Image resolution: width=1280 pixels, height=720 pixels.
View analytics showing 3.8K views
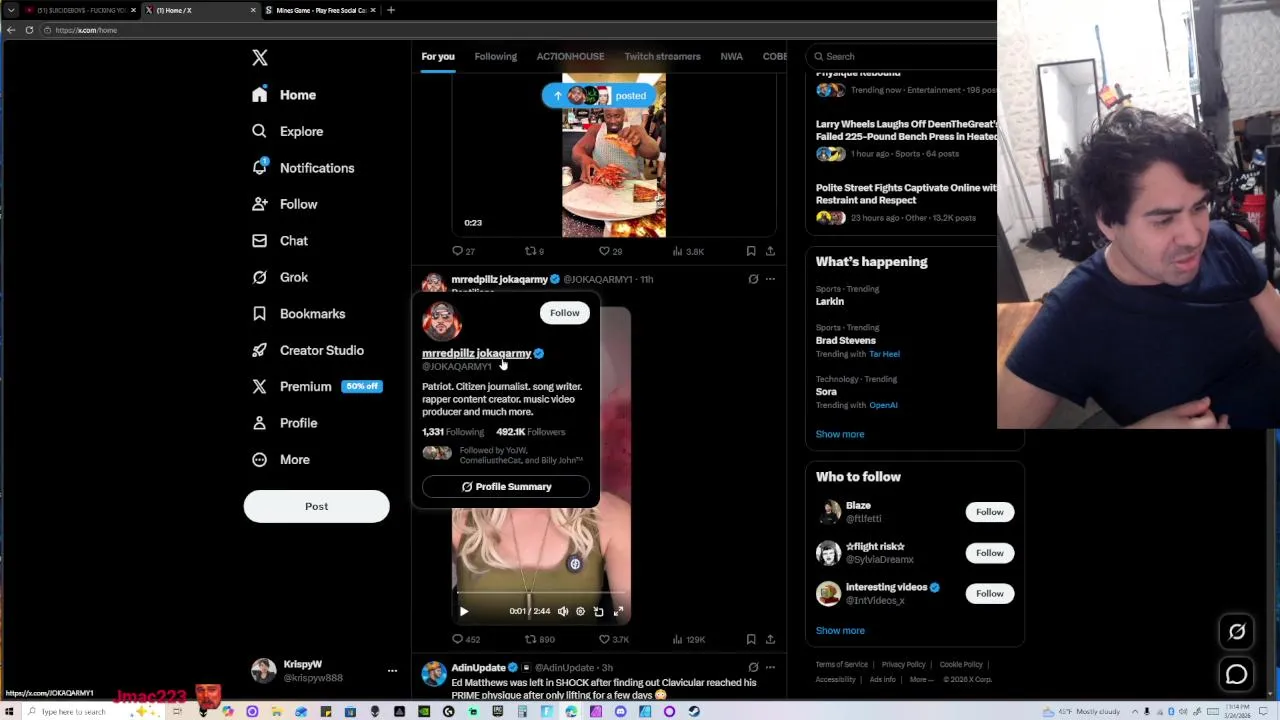pos(689,251)
